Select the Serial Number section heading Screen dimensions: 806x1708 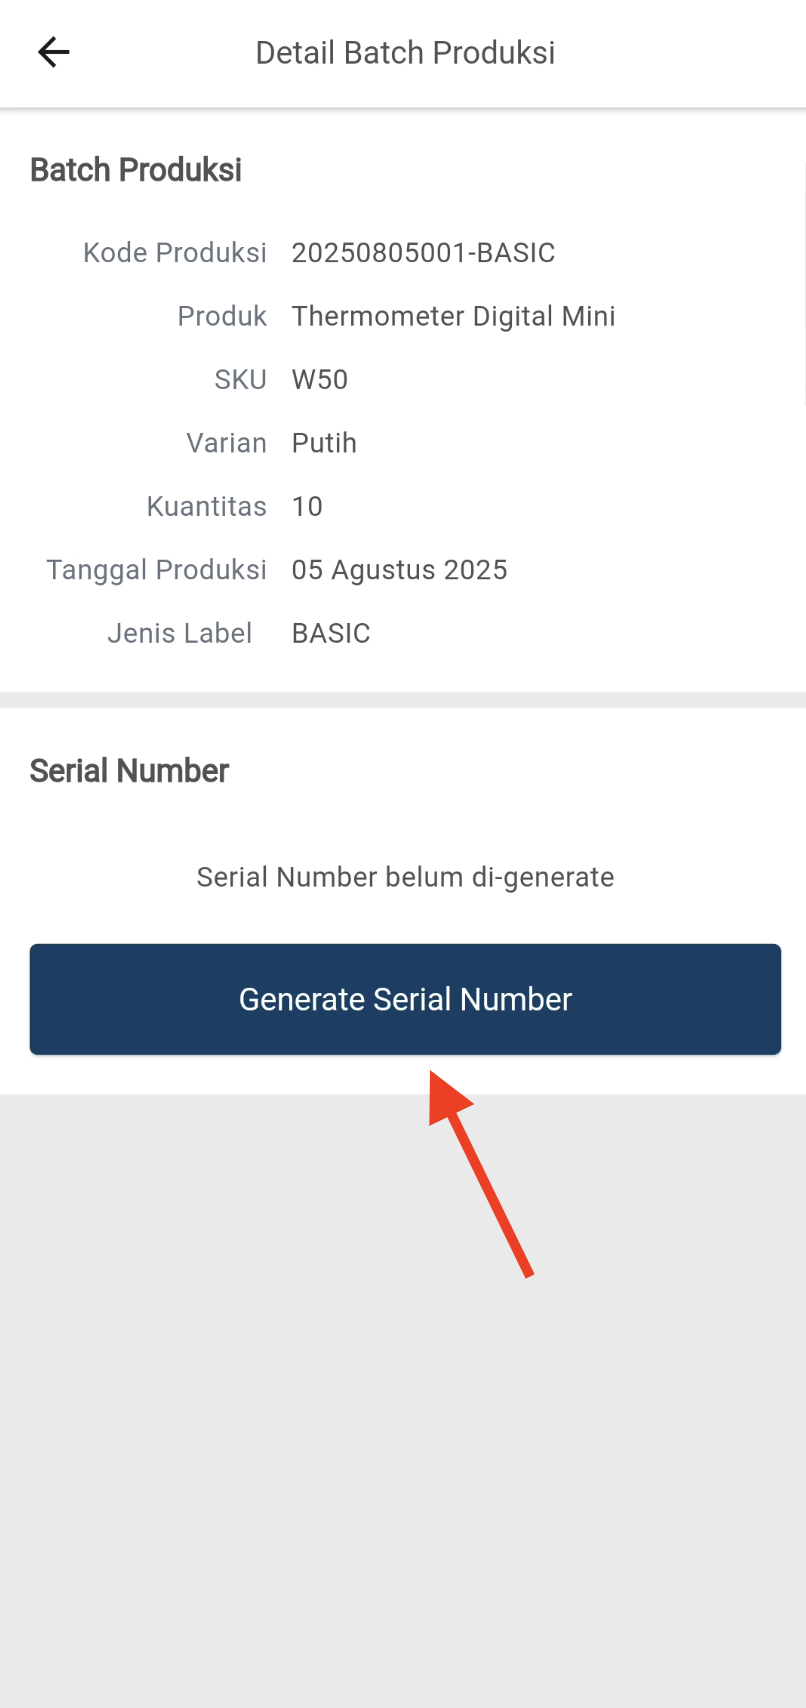point(129,771)
